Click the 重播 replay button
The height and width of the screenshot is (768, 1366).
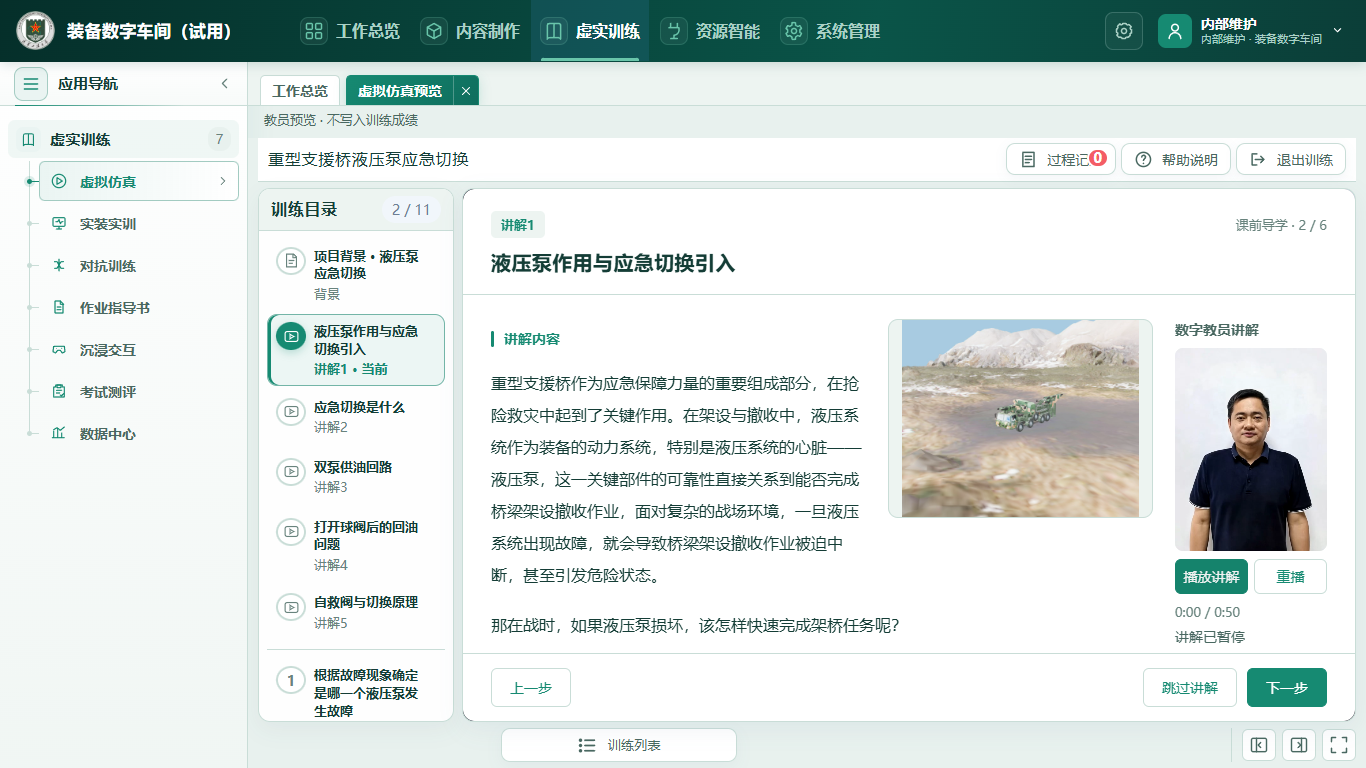tap(1290, 577)
